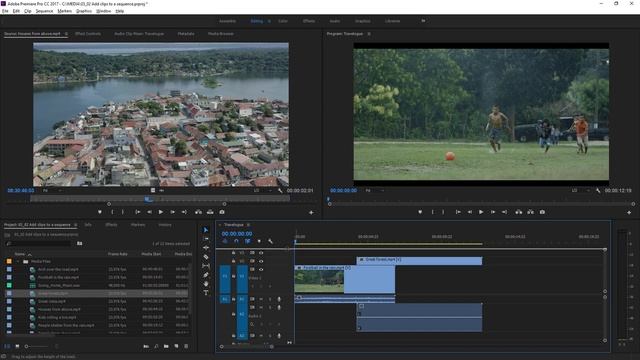Open the Sequence menu
The image size is (640, 360).
(x=44, y=11)
